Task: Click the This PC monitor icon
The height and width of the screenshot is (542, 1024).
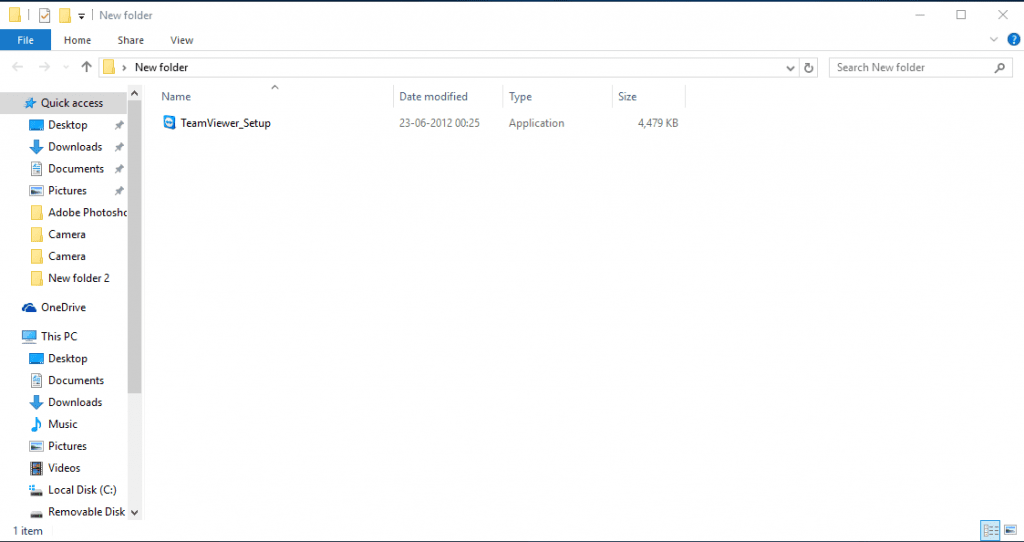Action: pos(29,336)
